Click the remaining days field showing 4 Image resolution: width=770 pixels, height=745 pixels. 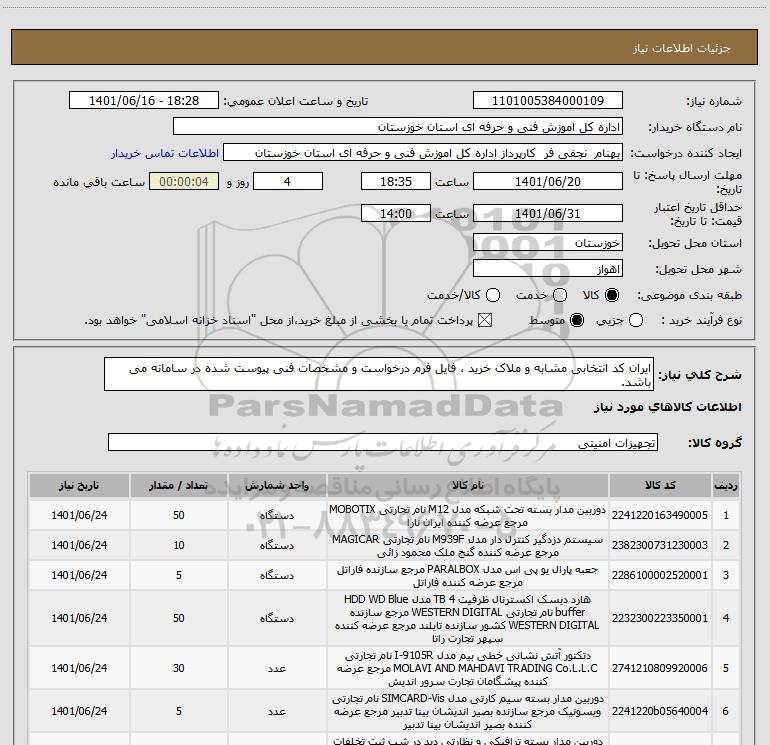tap(288, 181)
